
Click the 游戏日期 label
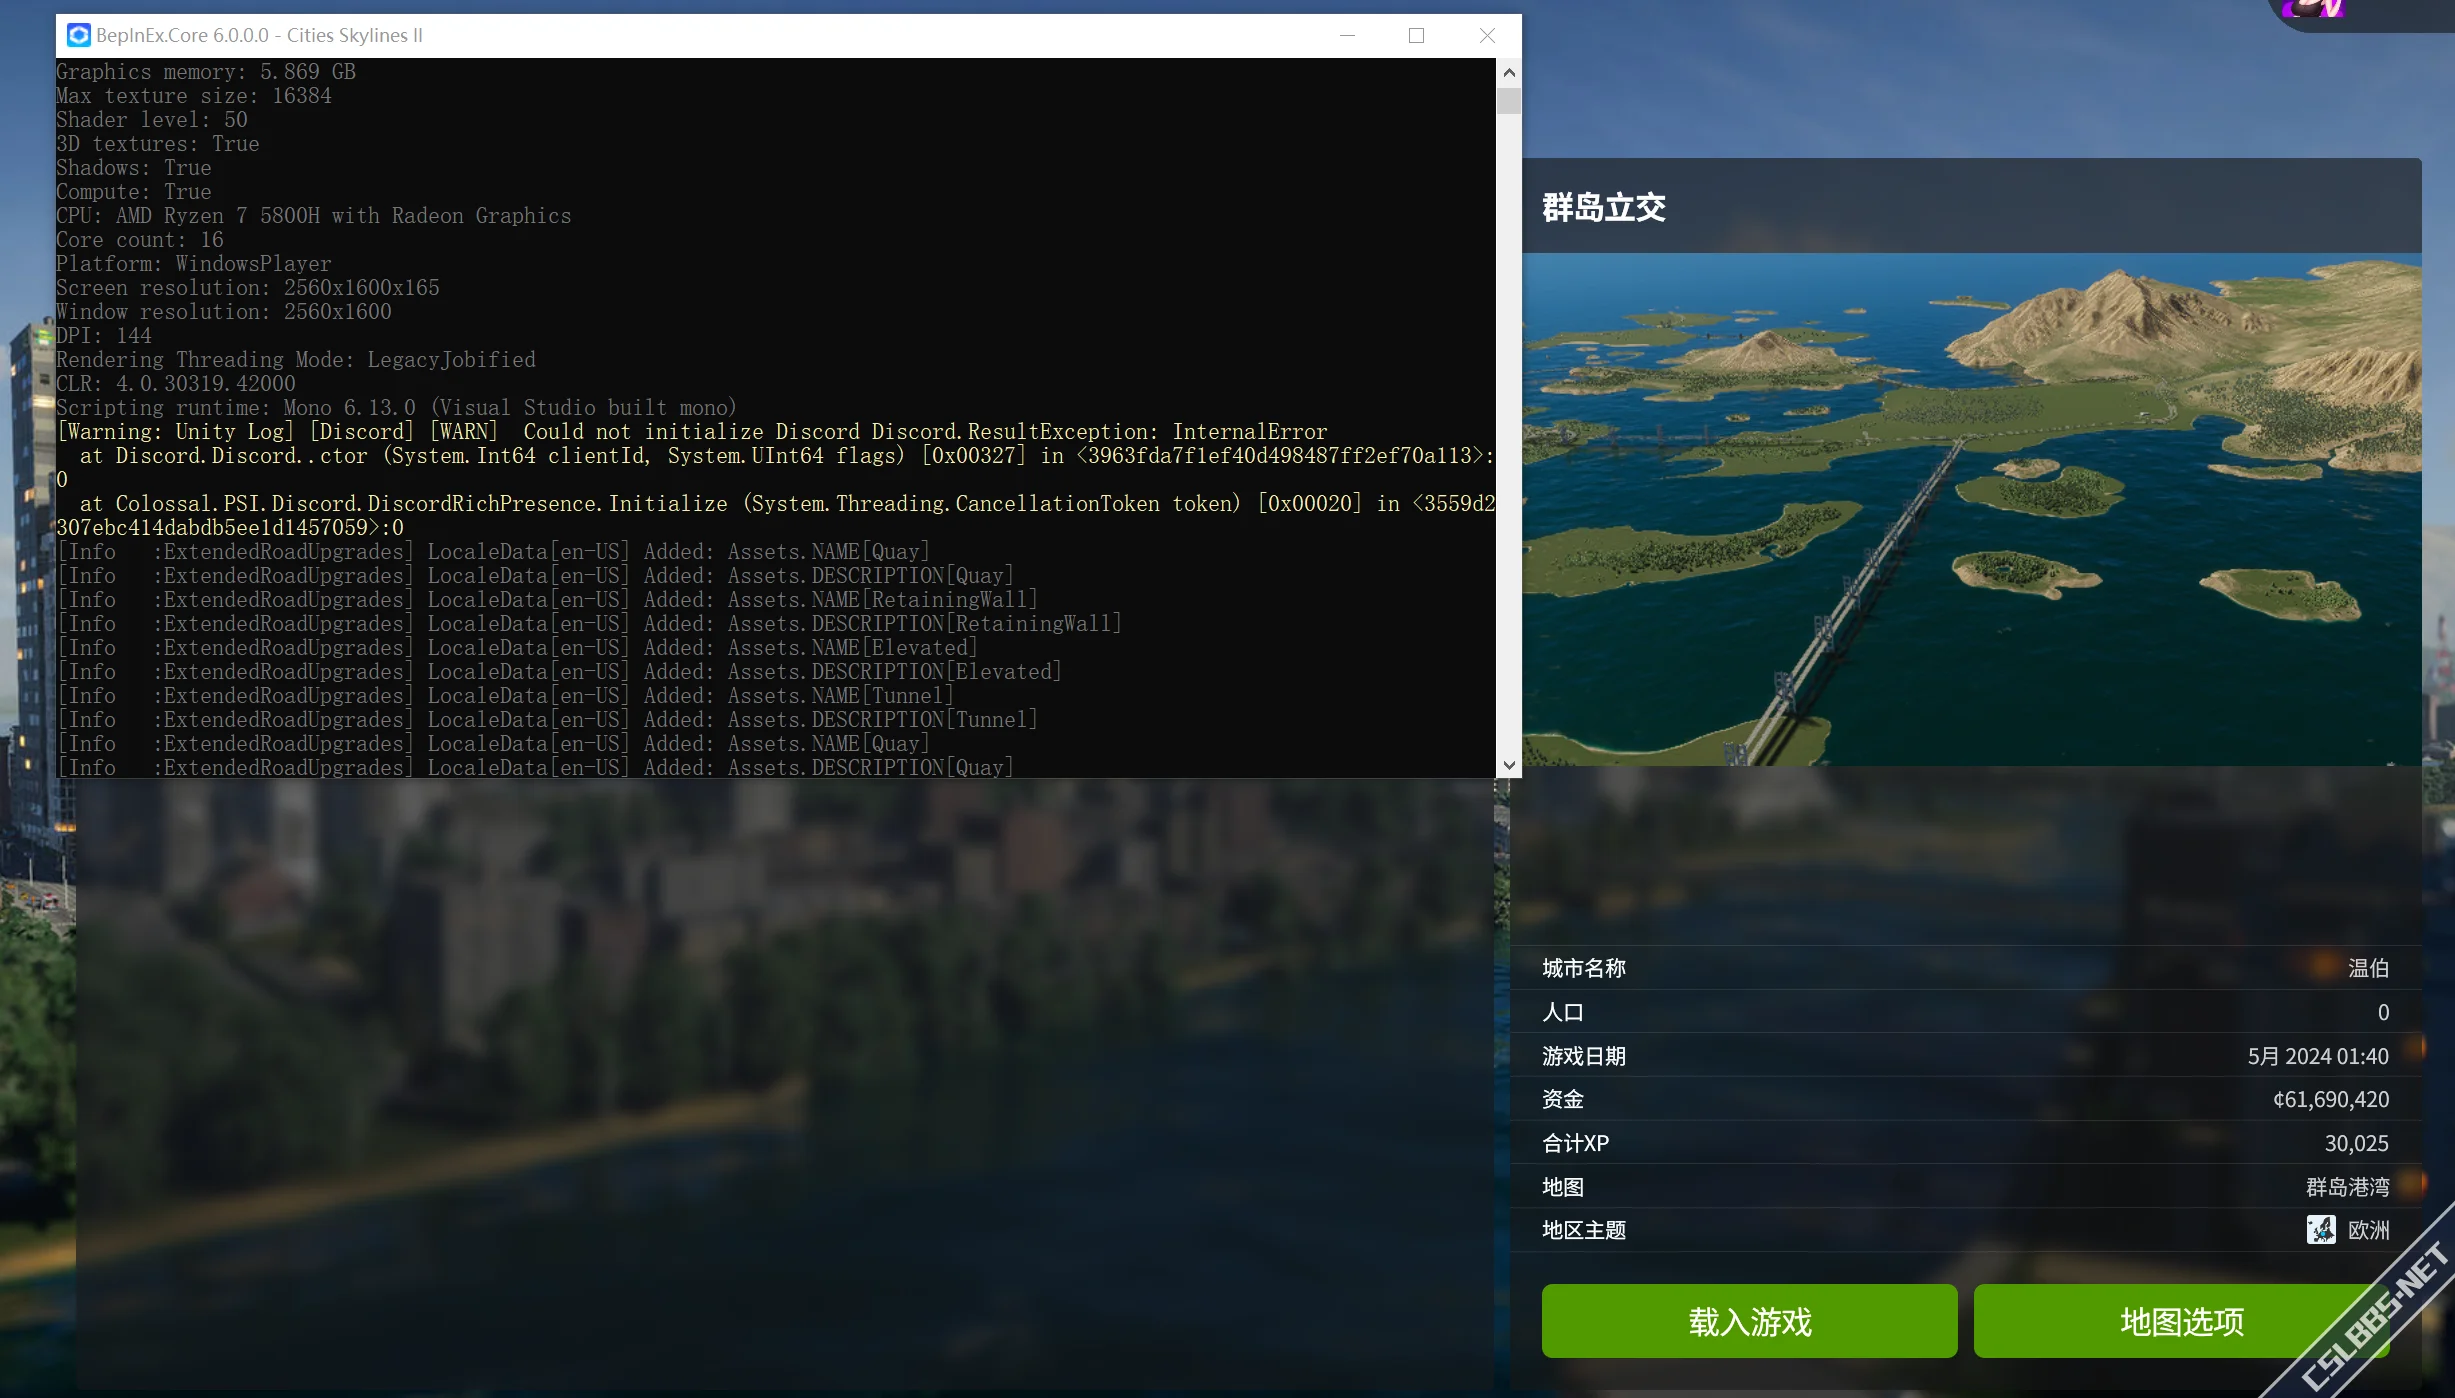(x=1584, y=1056)
